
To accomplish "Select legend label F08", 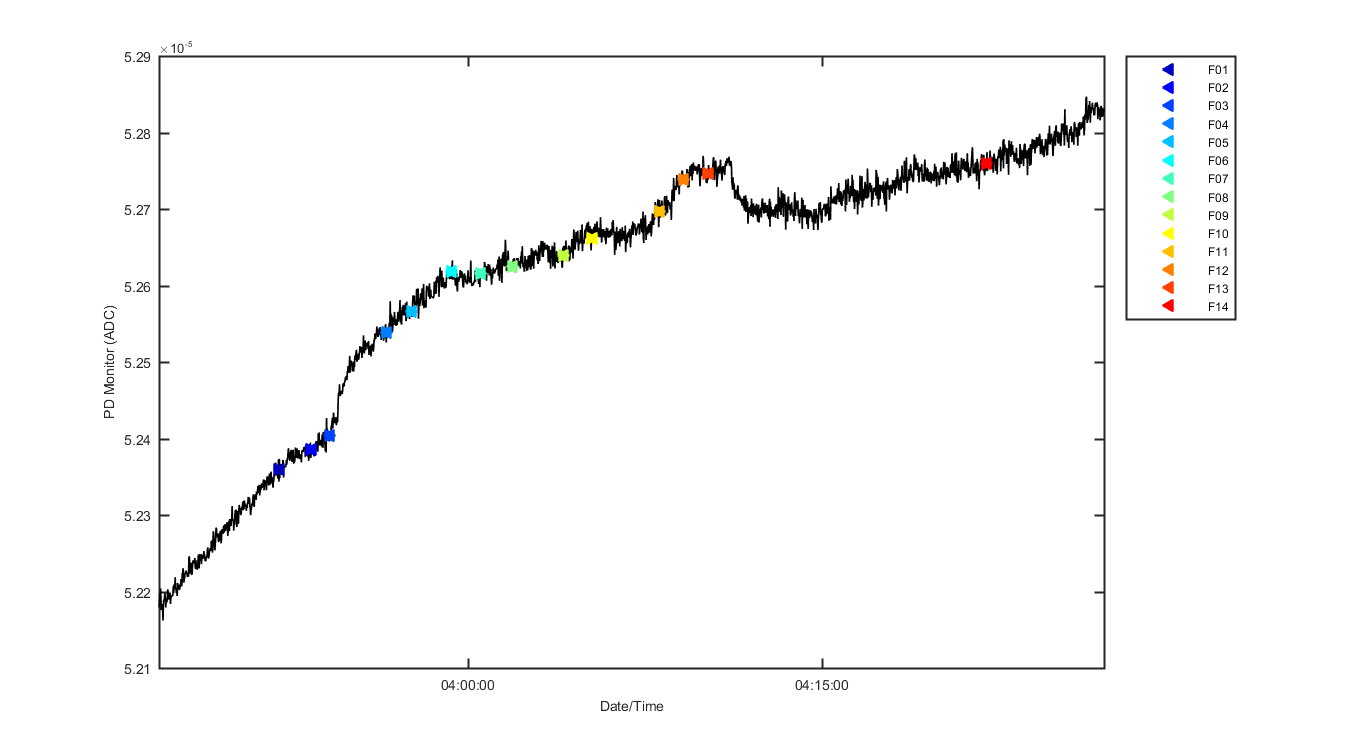I will point(1217,197).
